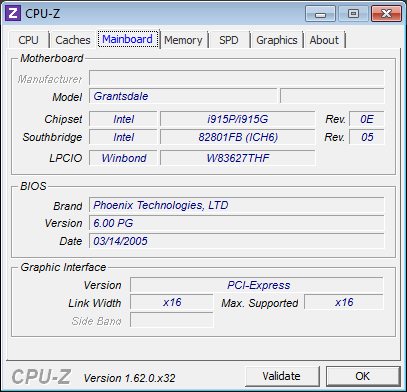Close the CPU-Z window

coord(386,14)
